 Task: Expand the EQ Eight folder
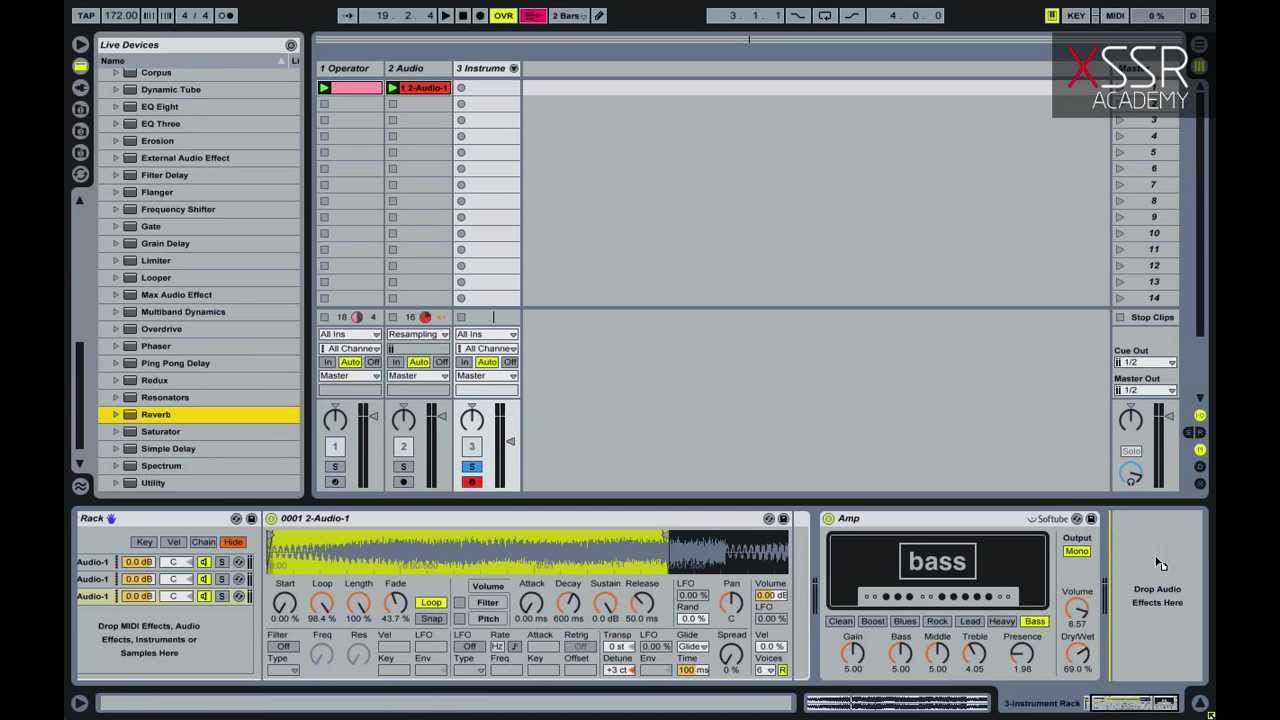click(116, 106)
